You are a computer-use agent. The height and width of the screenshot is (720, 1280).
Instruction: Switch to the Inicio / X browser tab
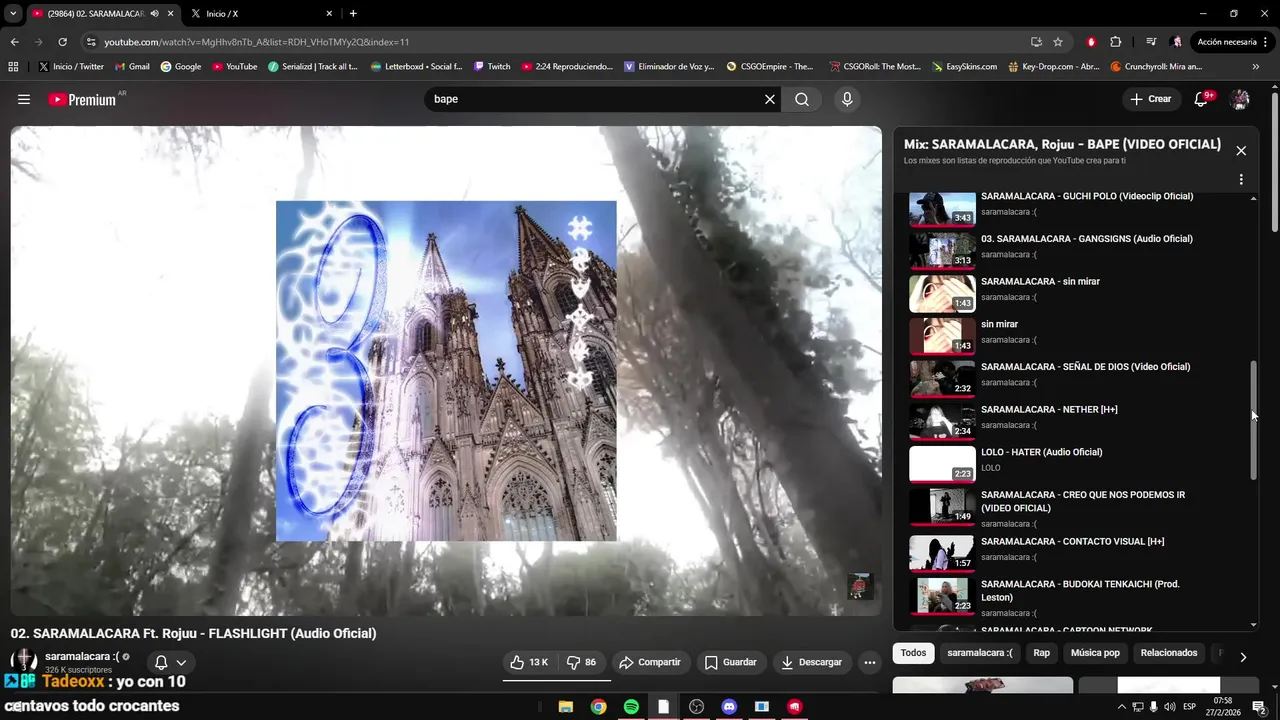click(260, 14)
